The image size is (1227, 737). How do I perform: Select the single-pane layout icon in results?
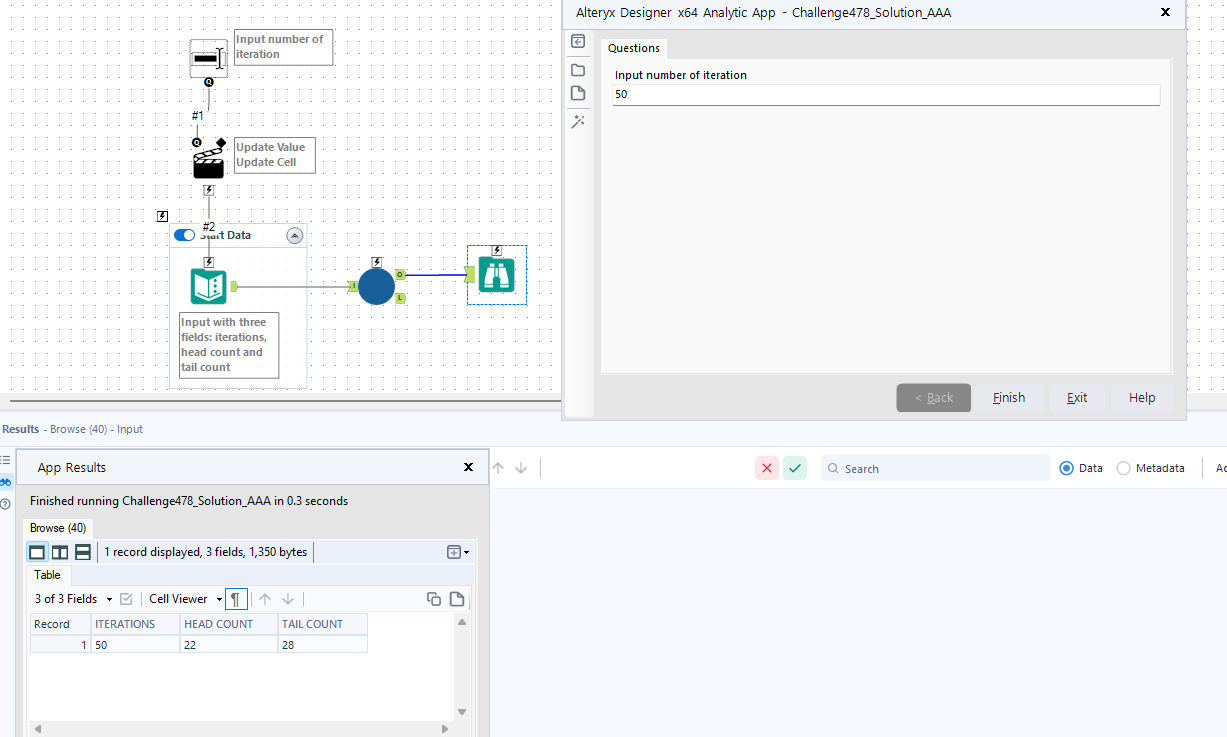(x=36, y=551)
